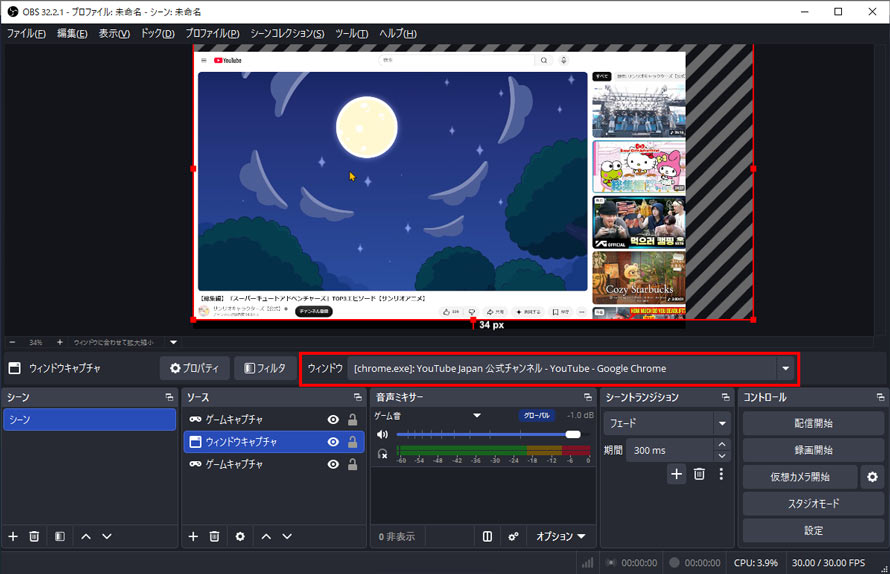
Task: Pop out the コントロール dock
Action: tap(880, 397)
